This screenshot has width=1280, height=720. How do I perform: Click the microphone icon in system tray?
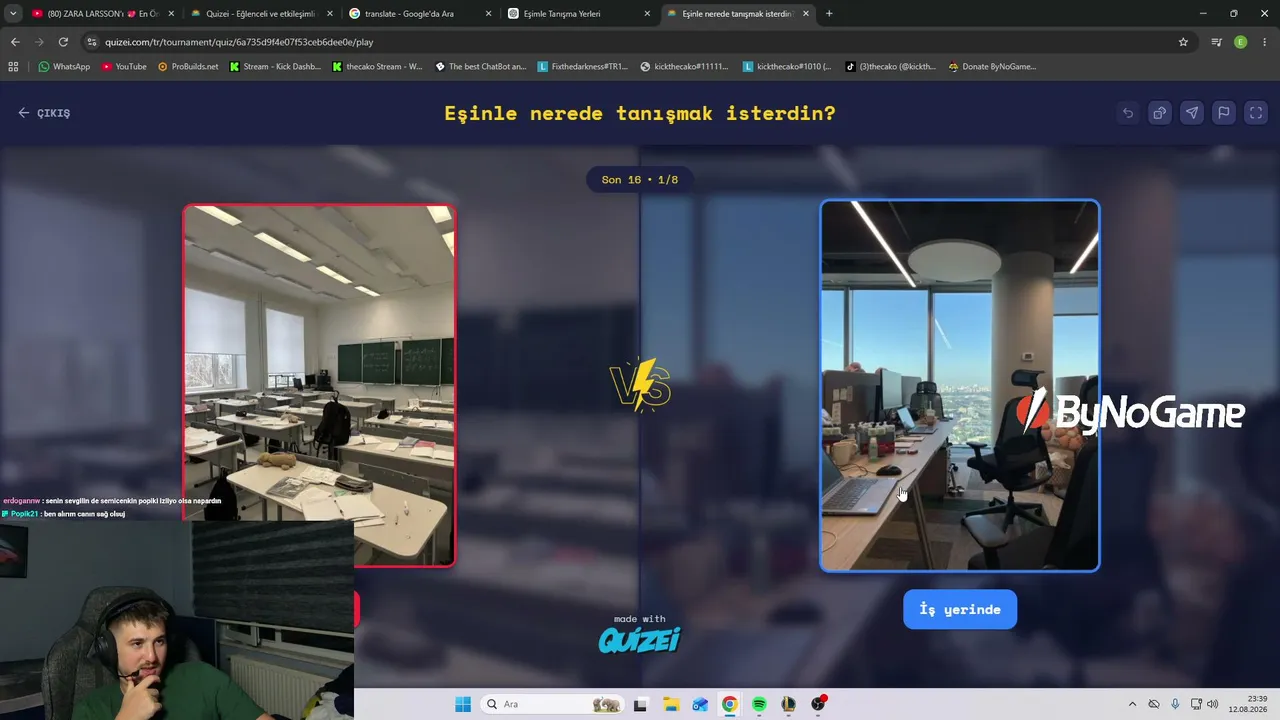coord(1175,704)
